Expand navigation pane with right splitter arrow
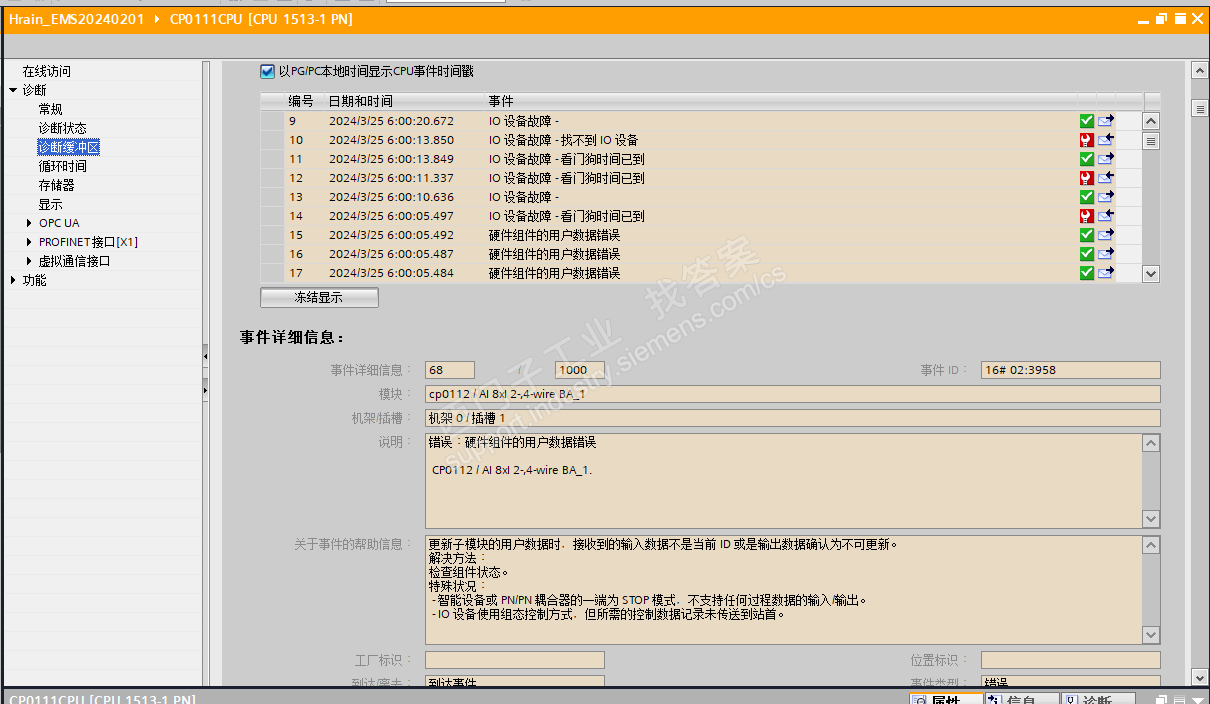The height and width of the screenshot is (704, 1210). tap(205, 389)
